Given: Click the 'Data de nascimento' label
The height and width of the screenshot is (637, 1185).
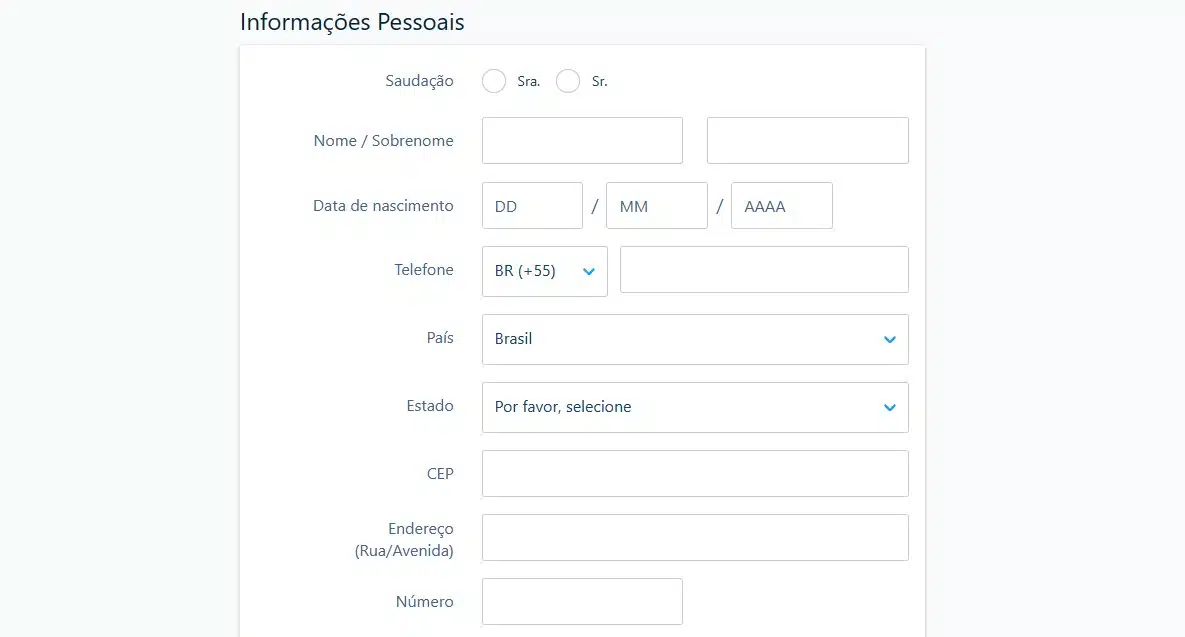Looking at the screenshot, I should point(383,206).
